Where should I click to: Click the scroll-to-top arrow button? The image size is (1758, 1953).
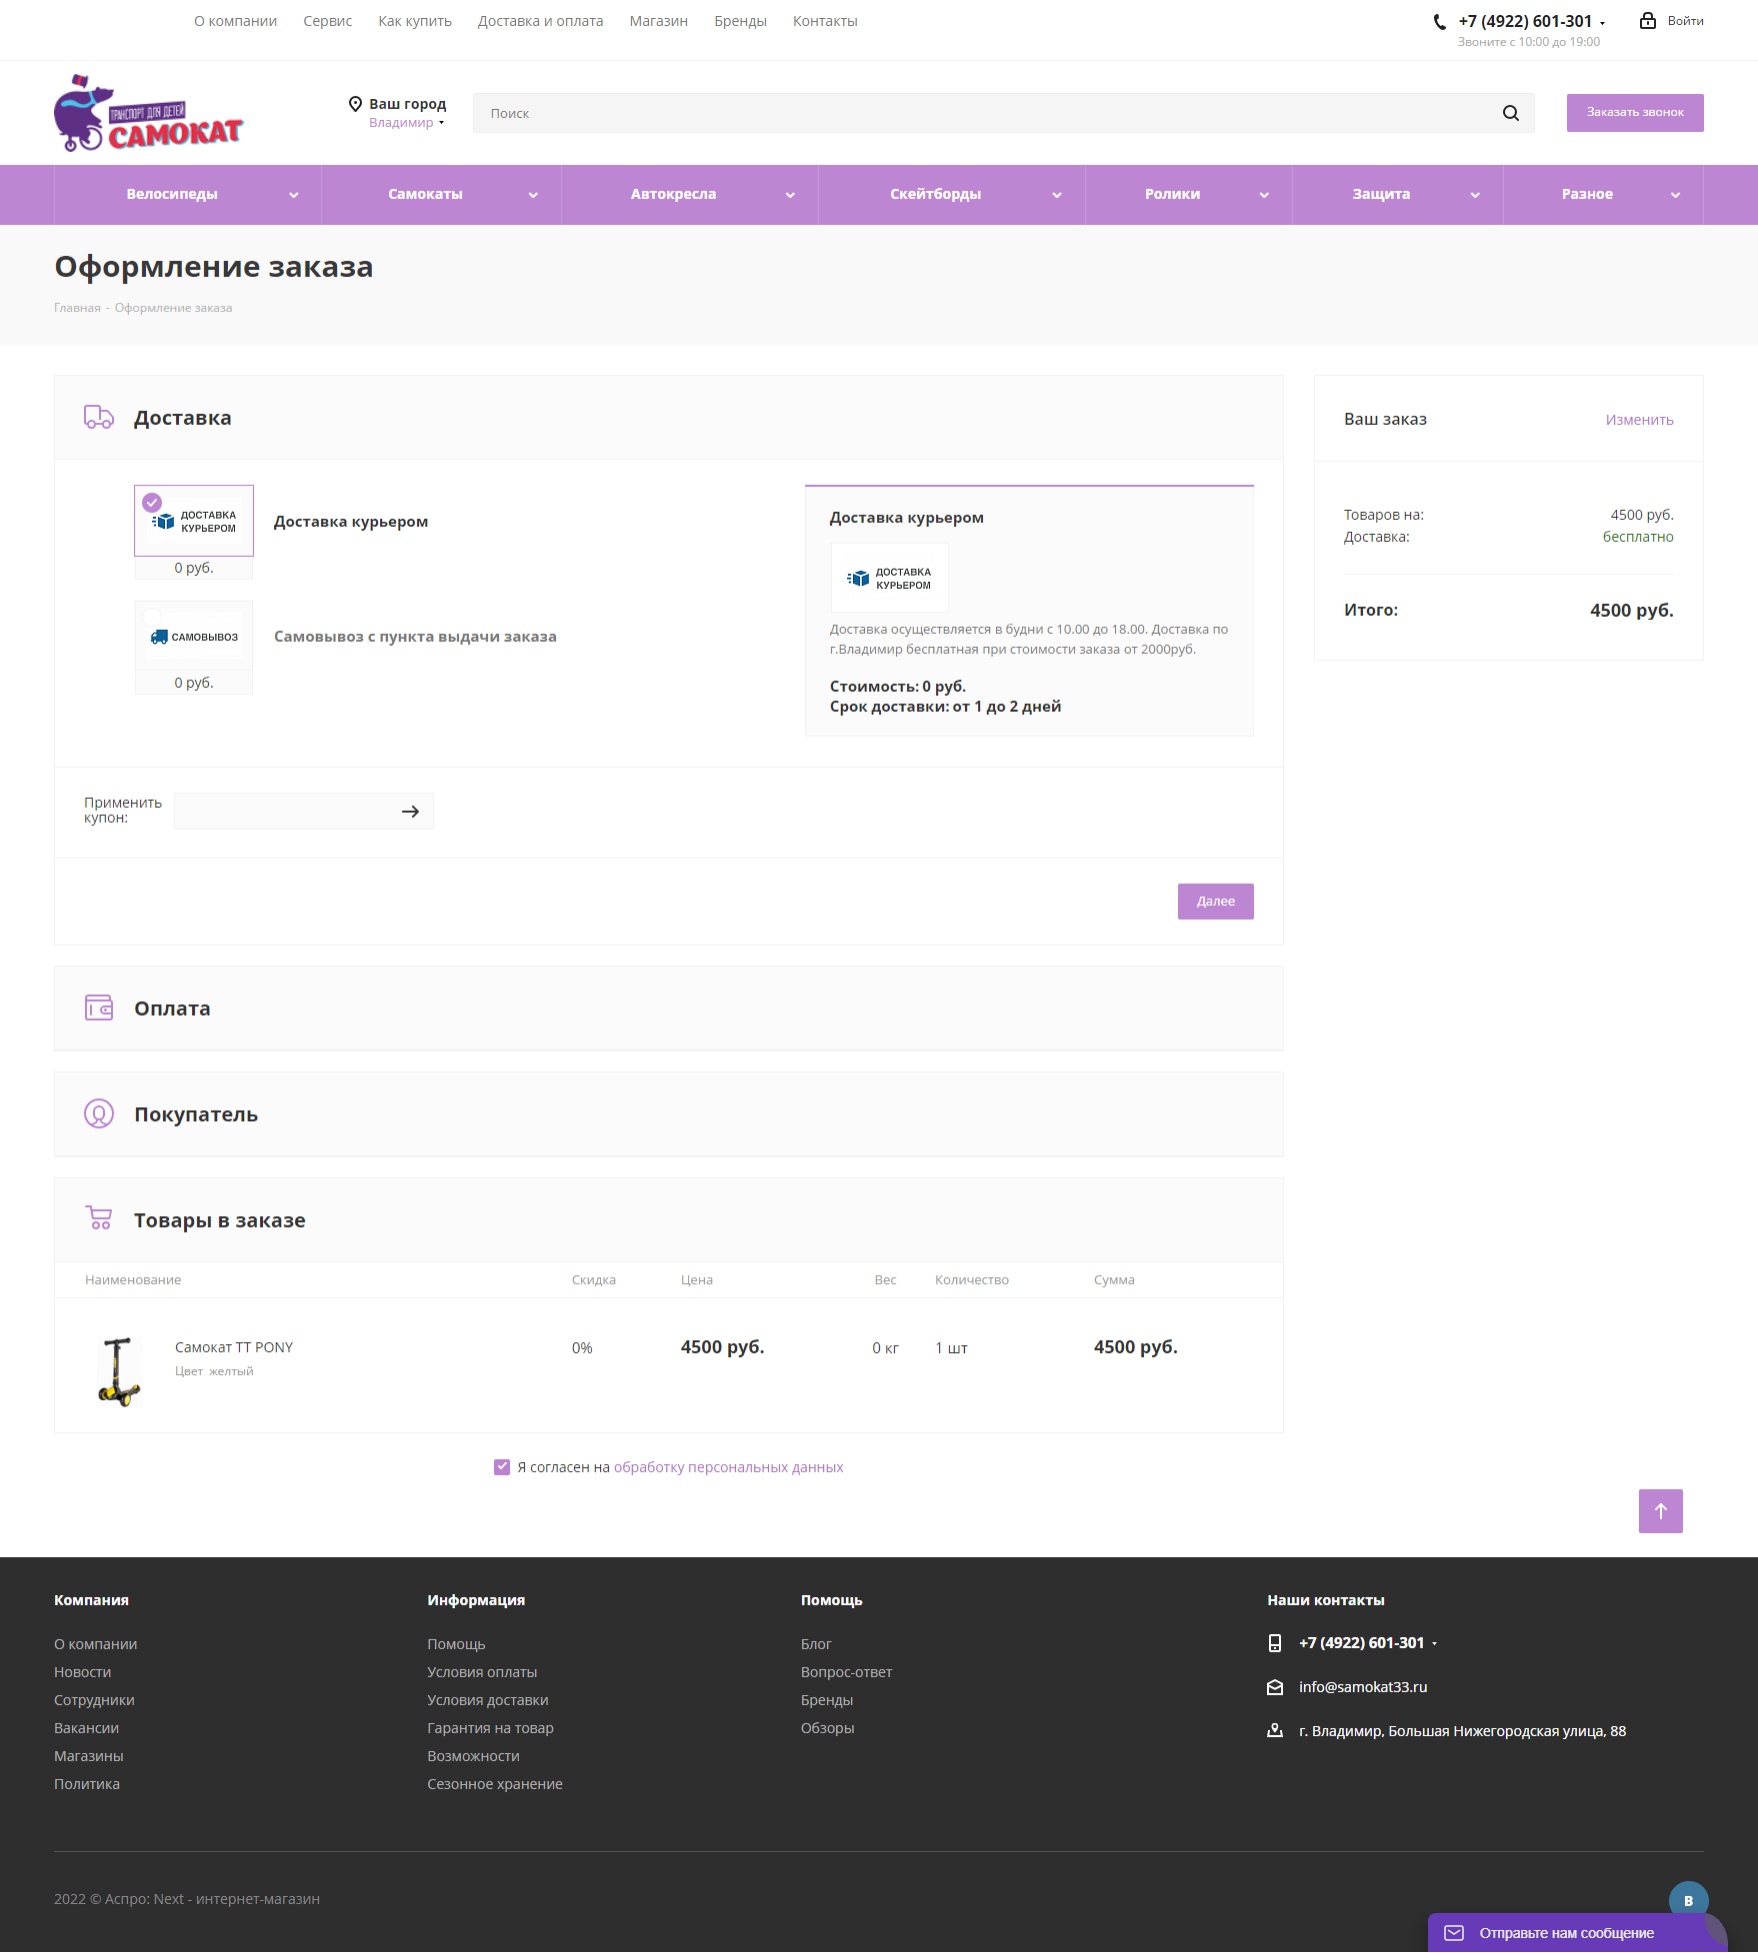point(1660,1511)
